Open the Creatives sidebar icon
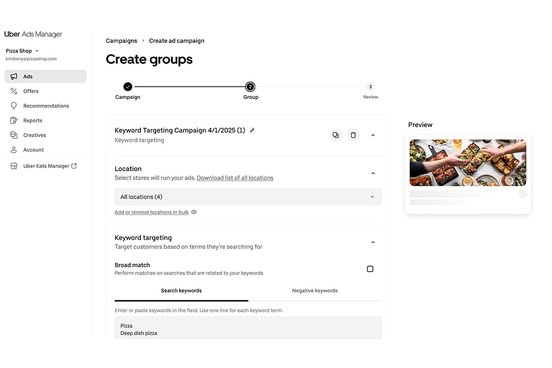The height and width of the screenshot is (368, 552). [14, 135]
